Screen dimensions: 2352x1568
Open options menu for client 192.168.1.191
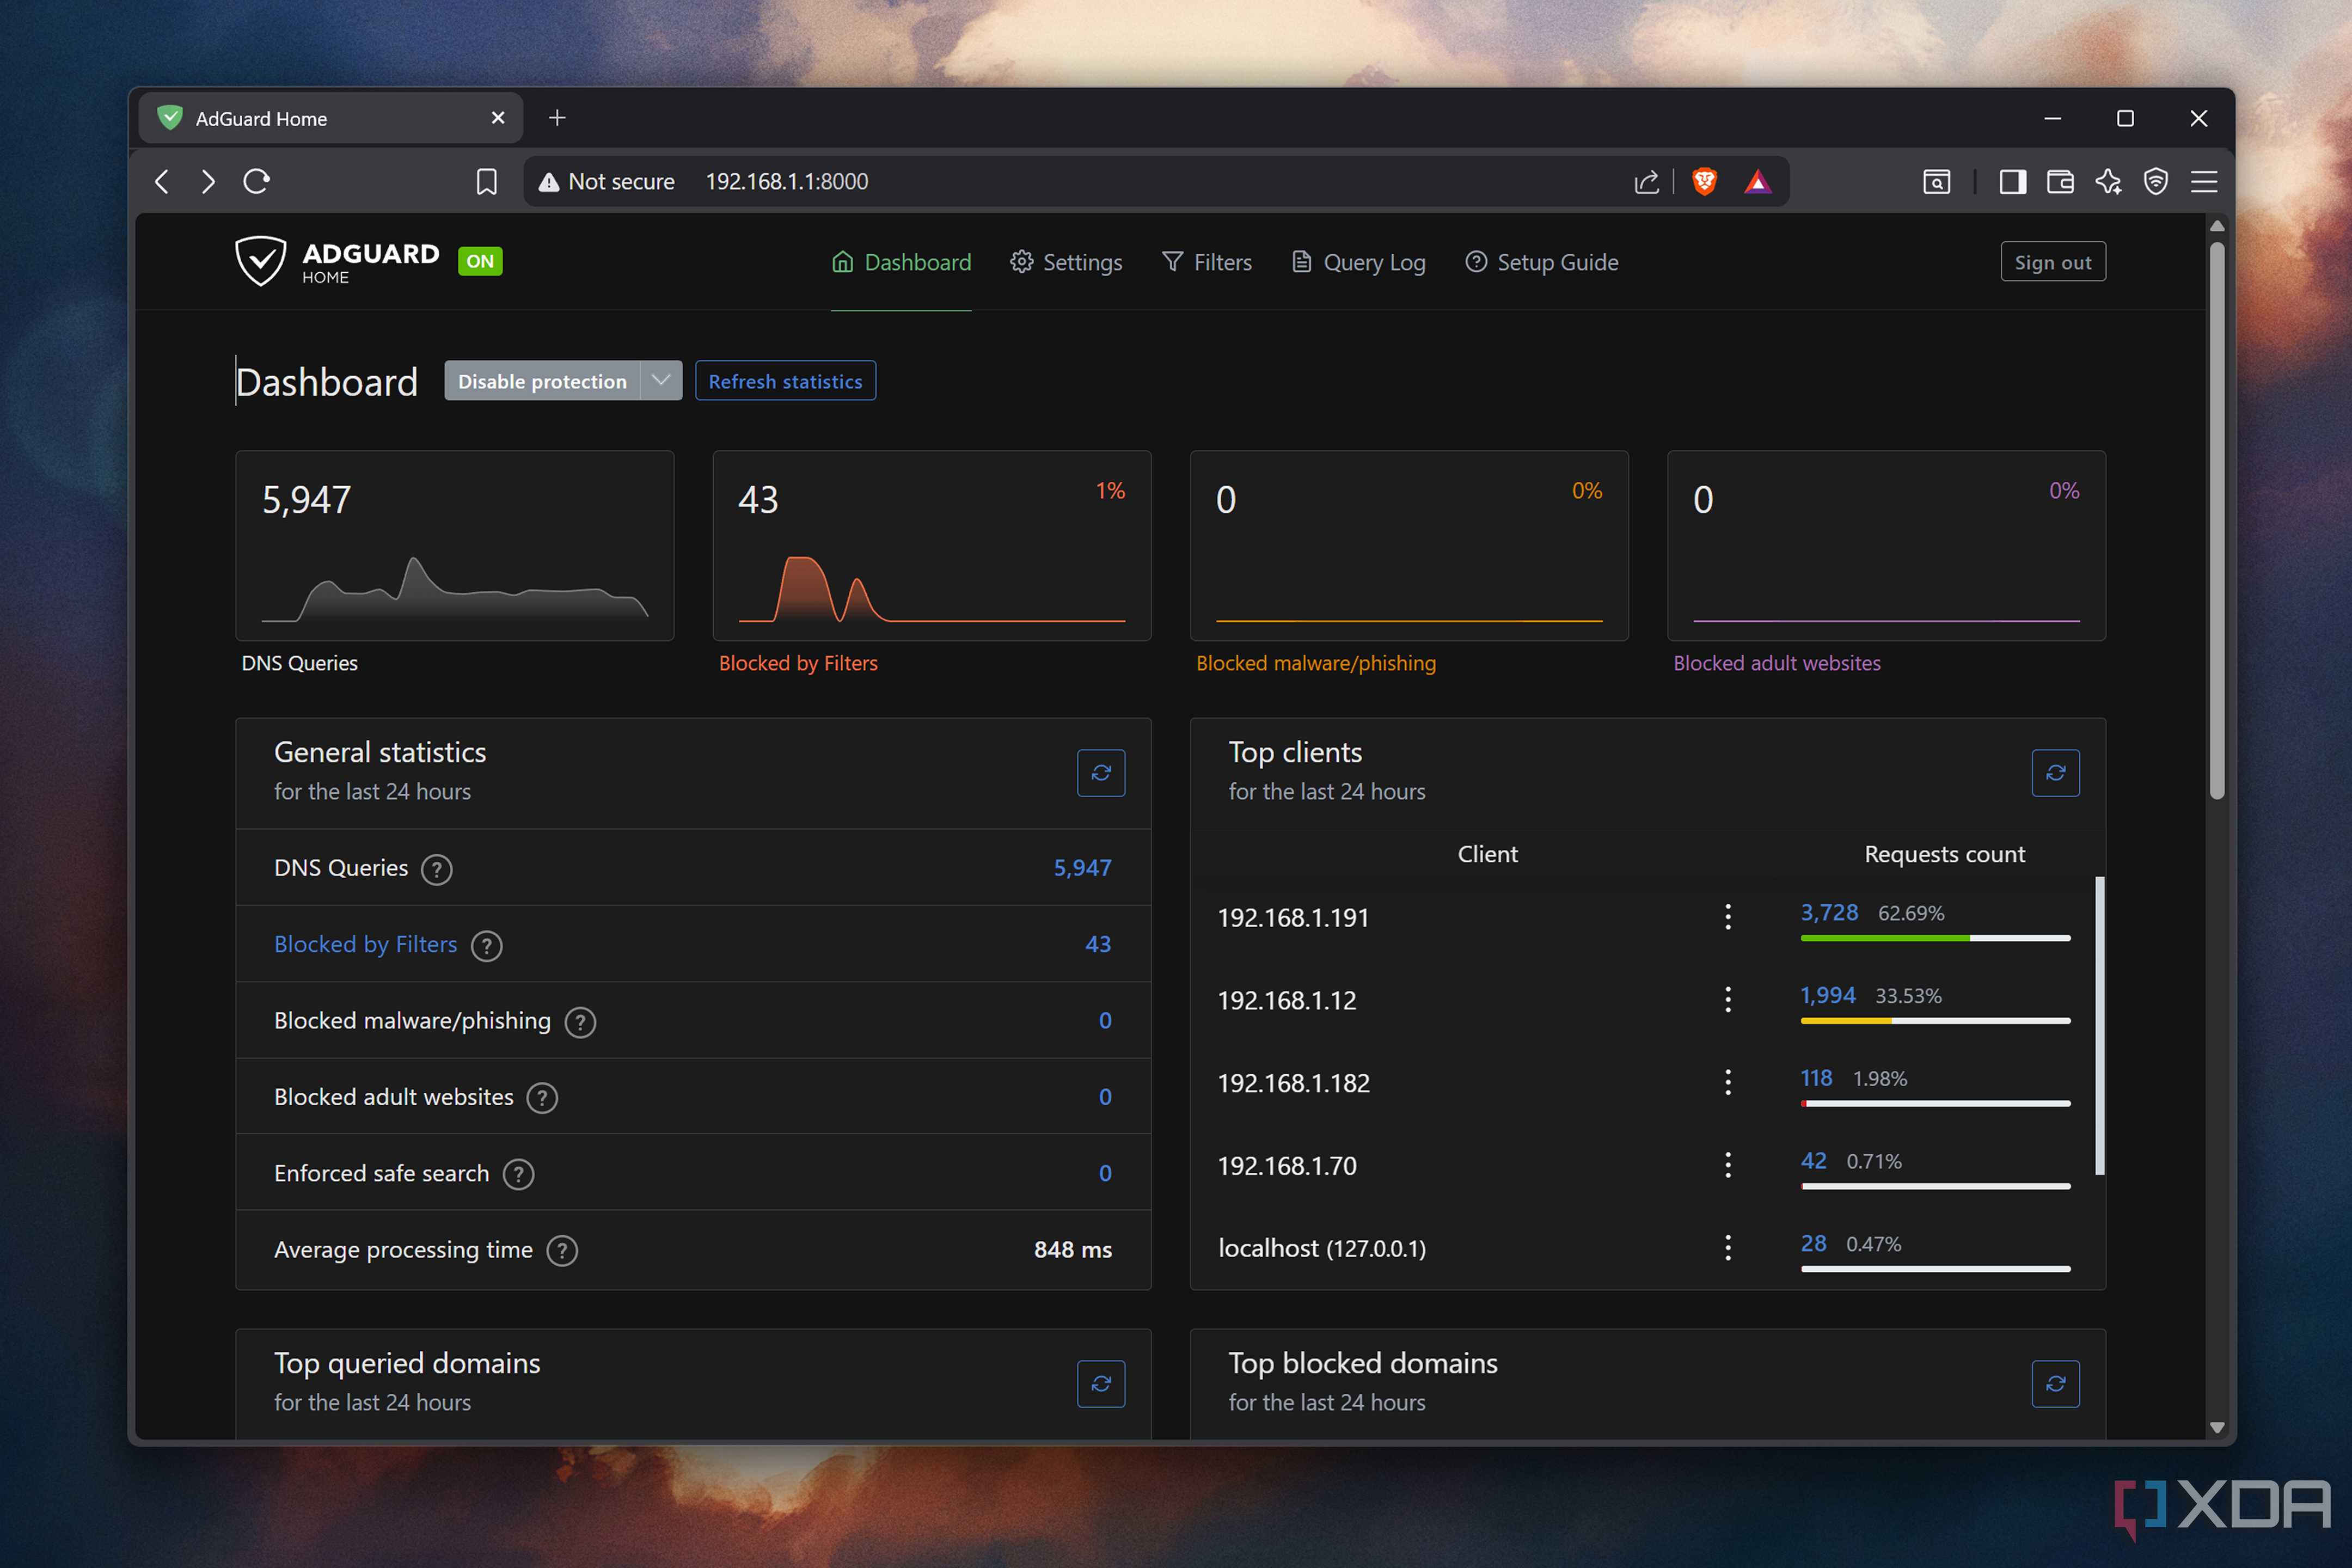[1728, 917]
